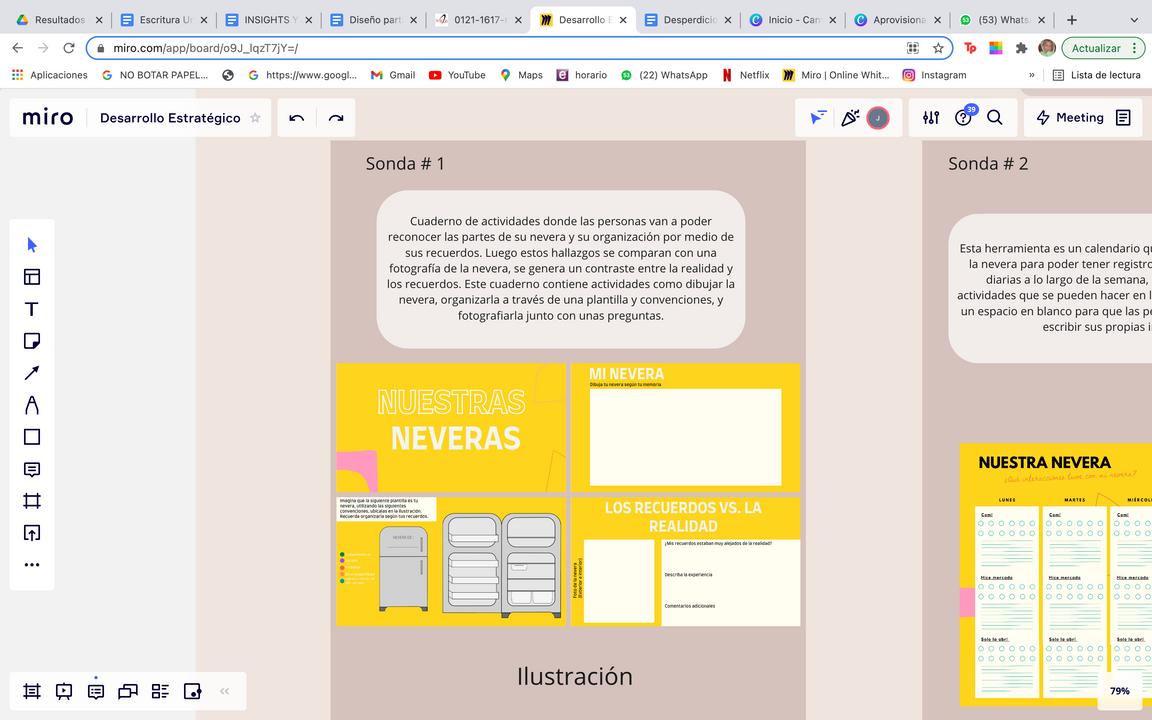
Task: Open the 79% zoom level control
Action: tap(1120, 691)
